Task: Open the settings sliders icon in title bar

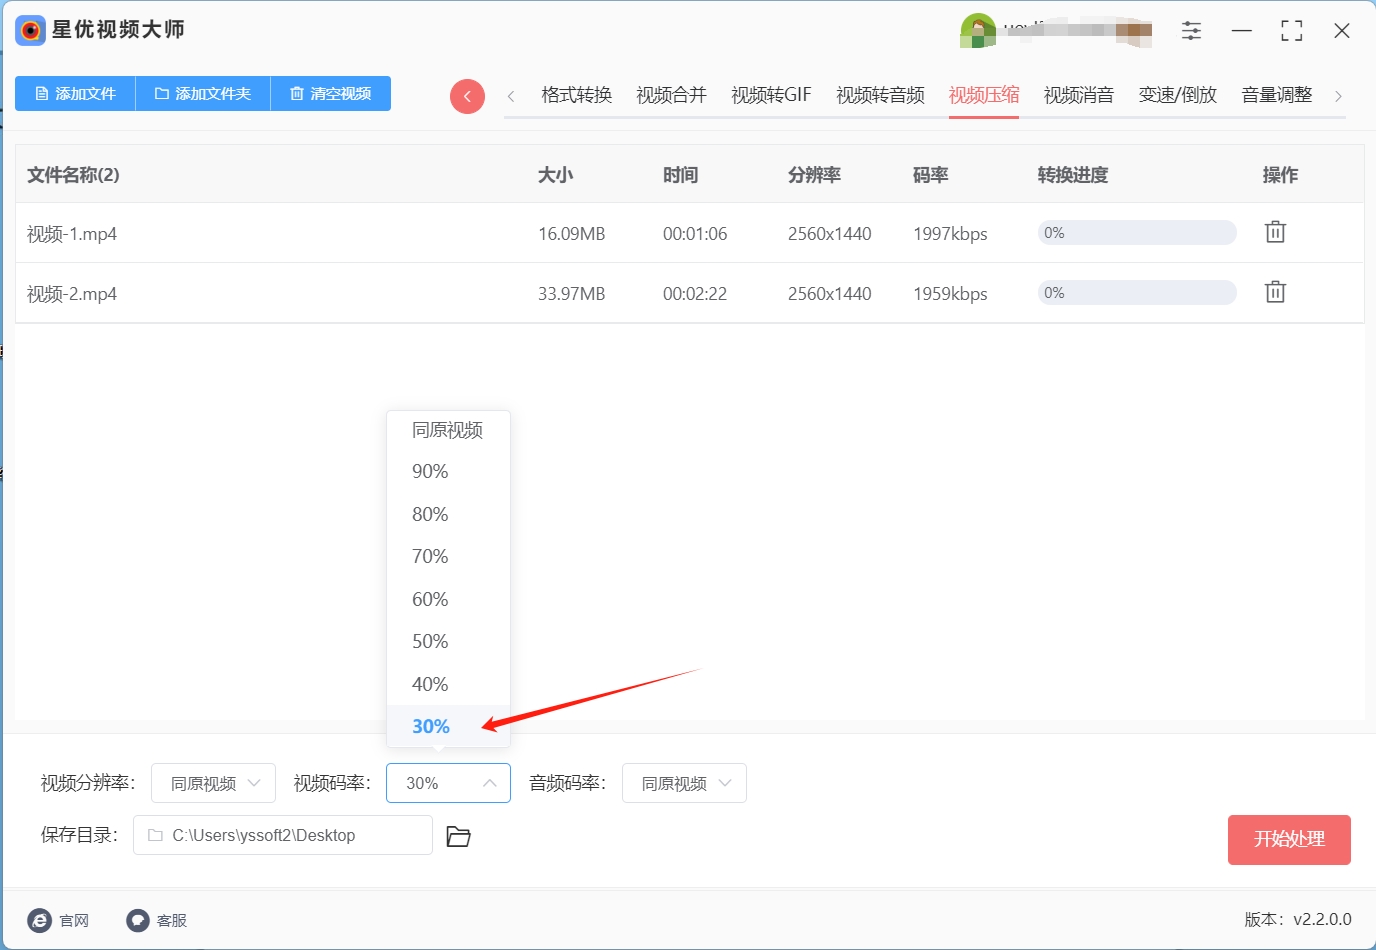Action: (x=1191, y=31)
